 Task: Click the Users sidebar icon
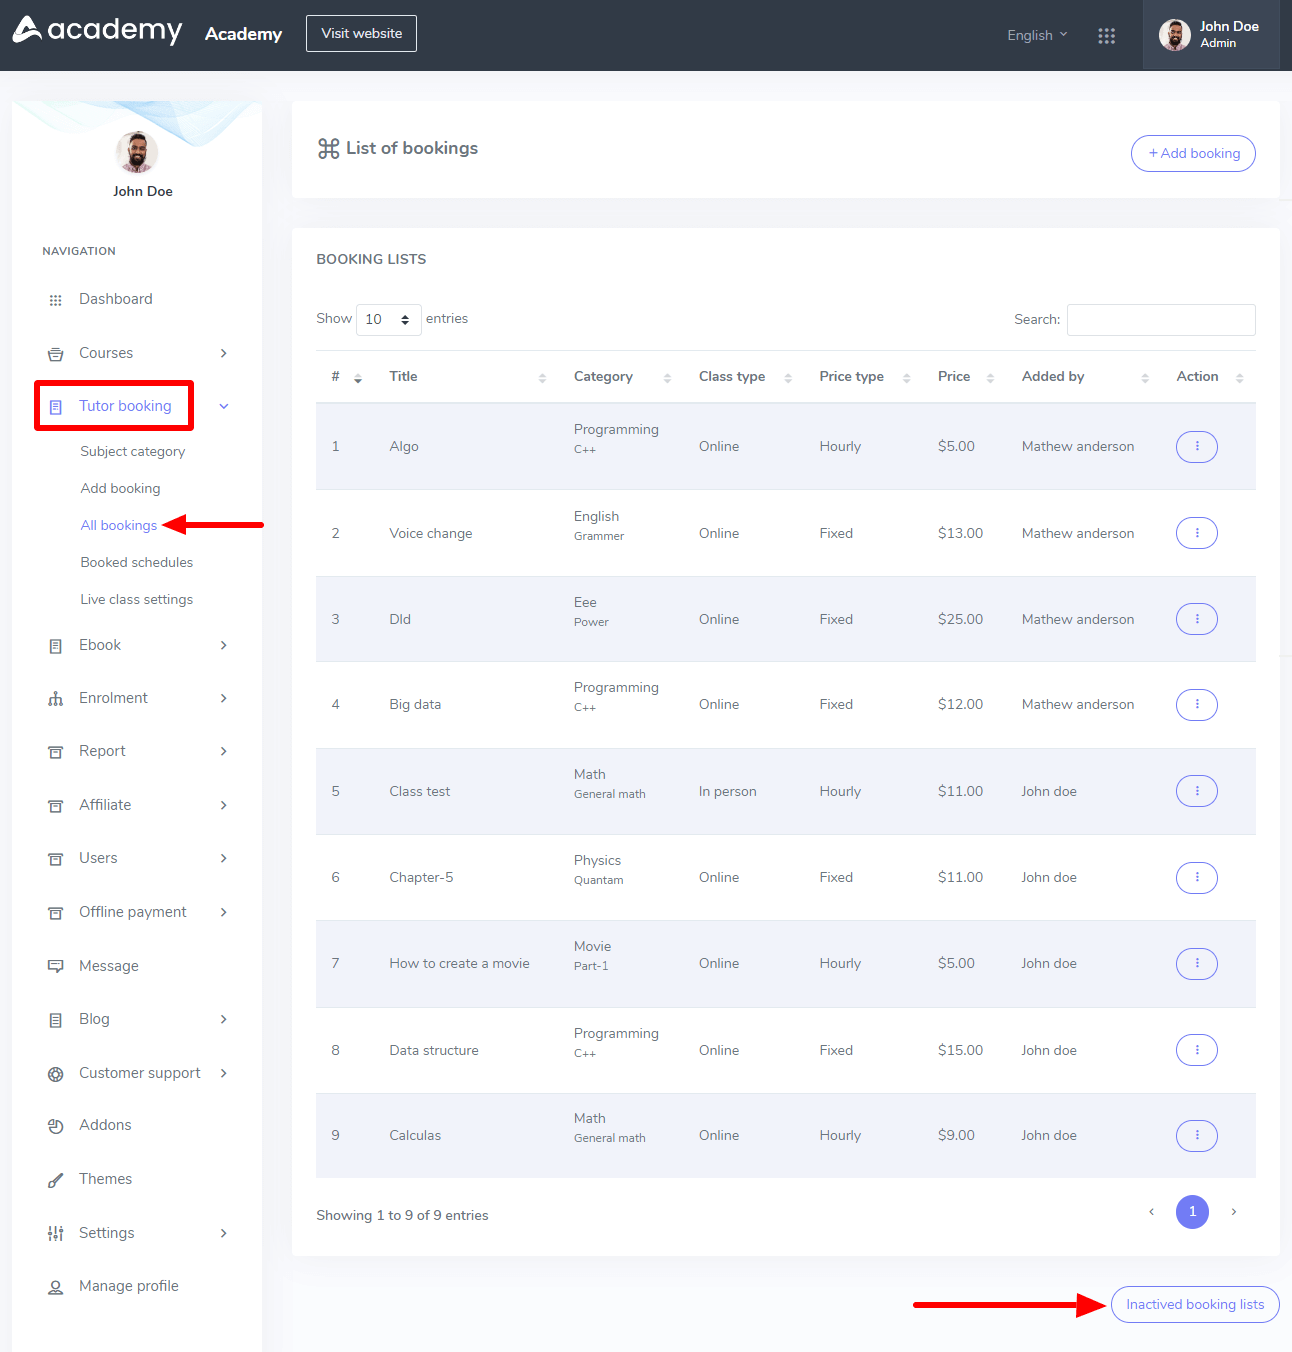(x=56, y=858)
